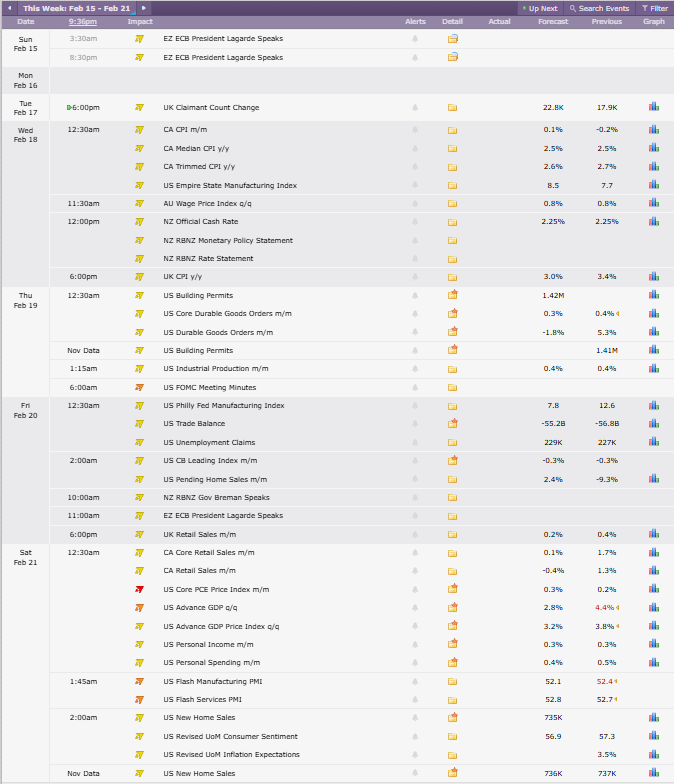This screenshot has height=784, width=674.
Task: Select the Impact column header
Action: coord(140,22)
